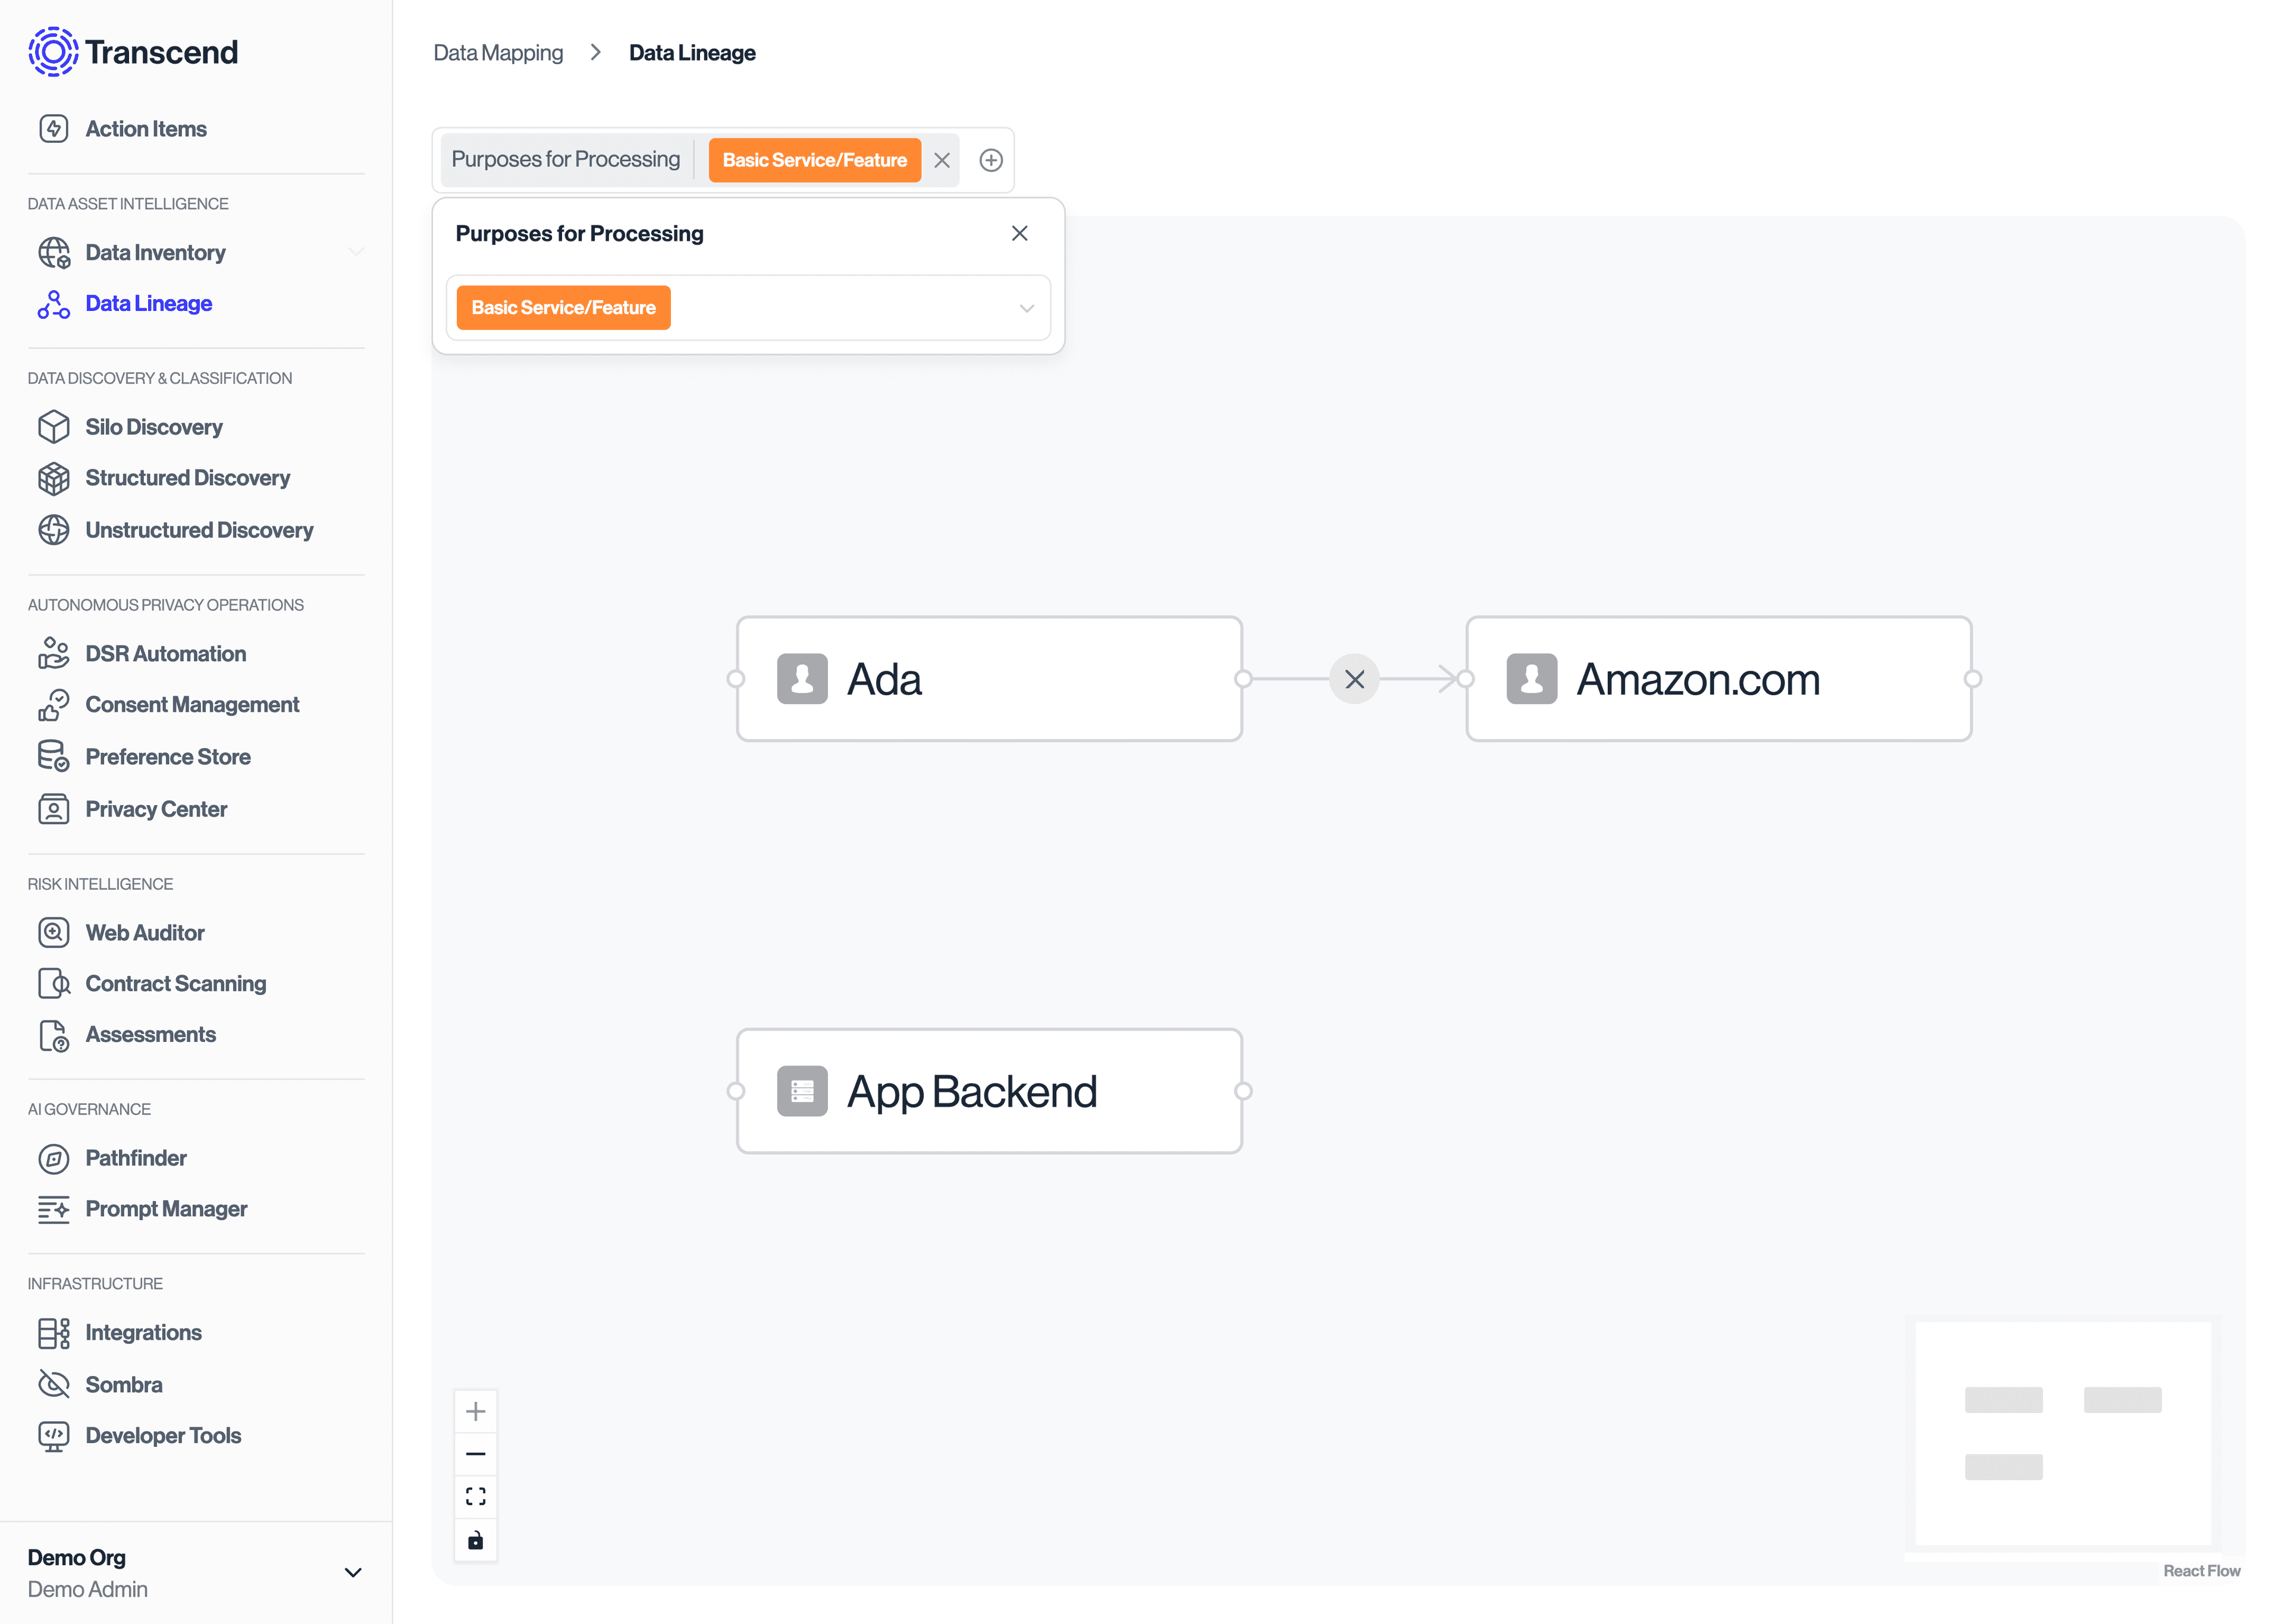Close the Purposes for Processing popup

pos(1020,233)
